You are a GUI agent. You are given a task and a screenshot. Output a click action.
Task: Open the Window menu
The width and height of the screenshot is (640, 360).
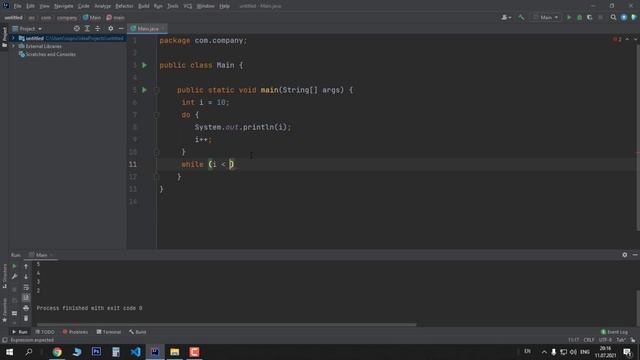click(x=205, y=6)
